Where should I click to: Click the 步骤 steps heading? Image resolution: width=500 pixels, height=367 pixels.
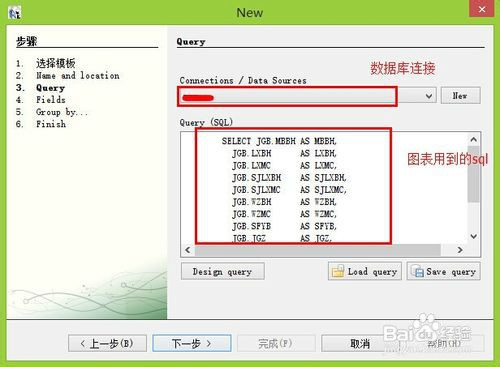point(27,41)
